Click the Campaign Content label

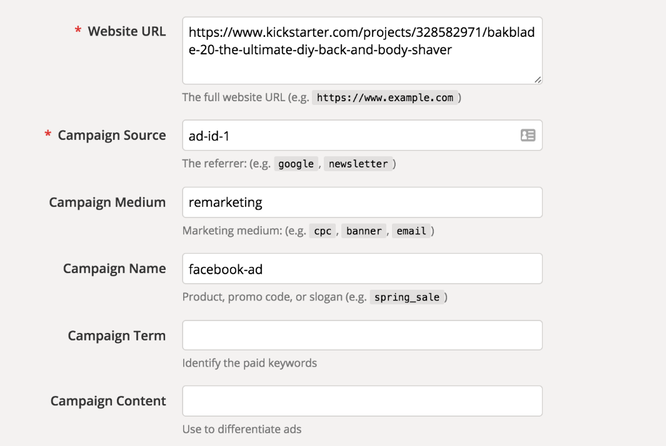(x=108, y=401)
